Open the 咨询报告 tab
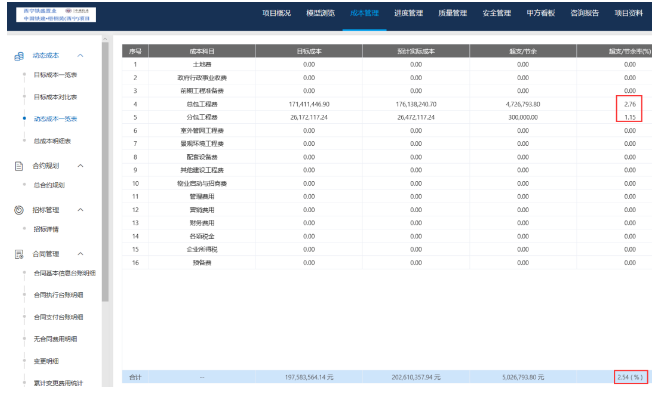 585,13
